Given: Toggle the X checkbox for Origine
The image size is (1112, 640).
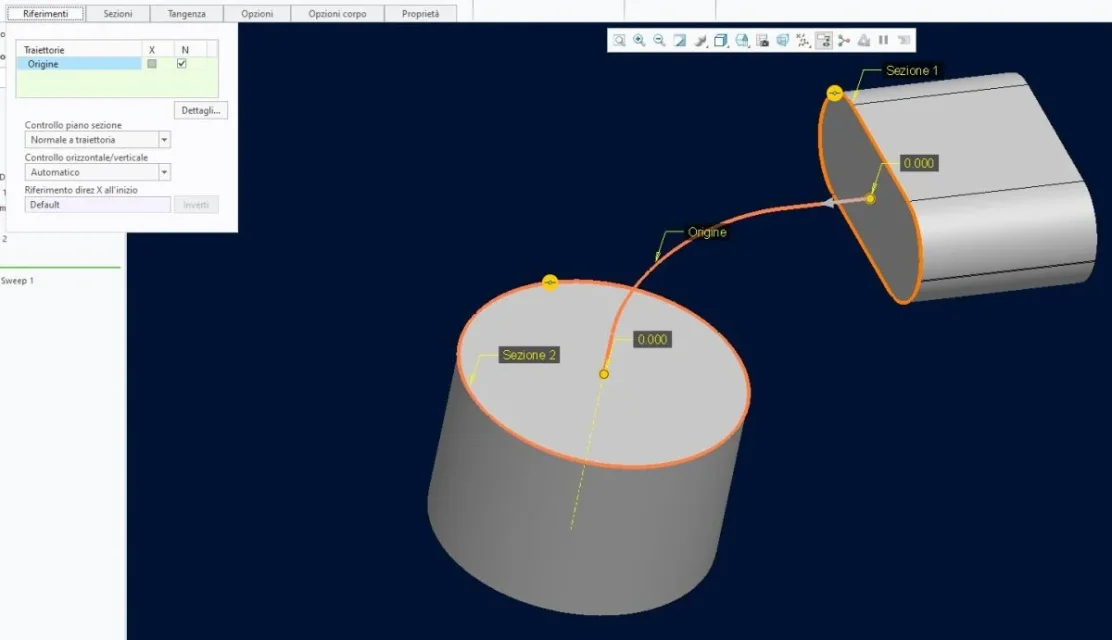Looking at the screenshot, I should (x=152, y=64).
